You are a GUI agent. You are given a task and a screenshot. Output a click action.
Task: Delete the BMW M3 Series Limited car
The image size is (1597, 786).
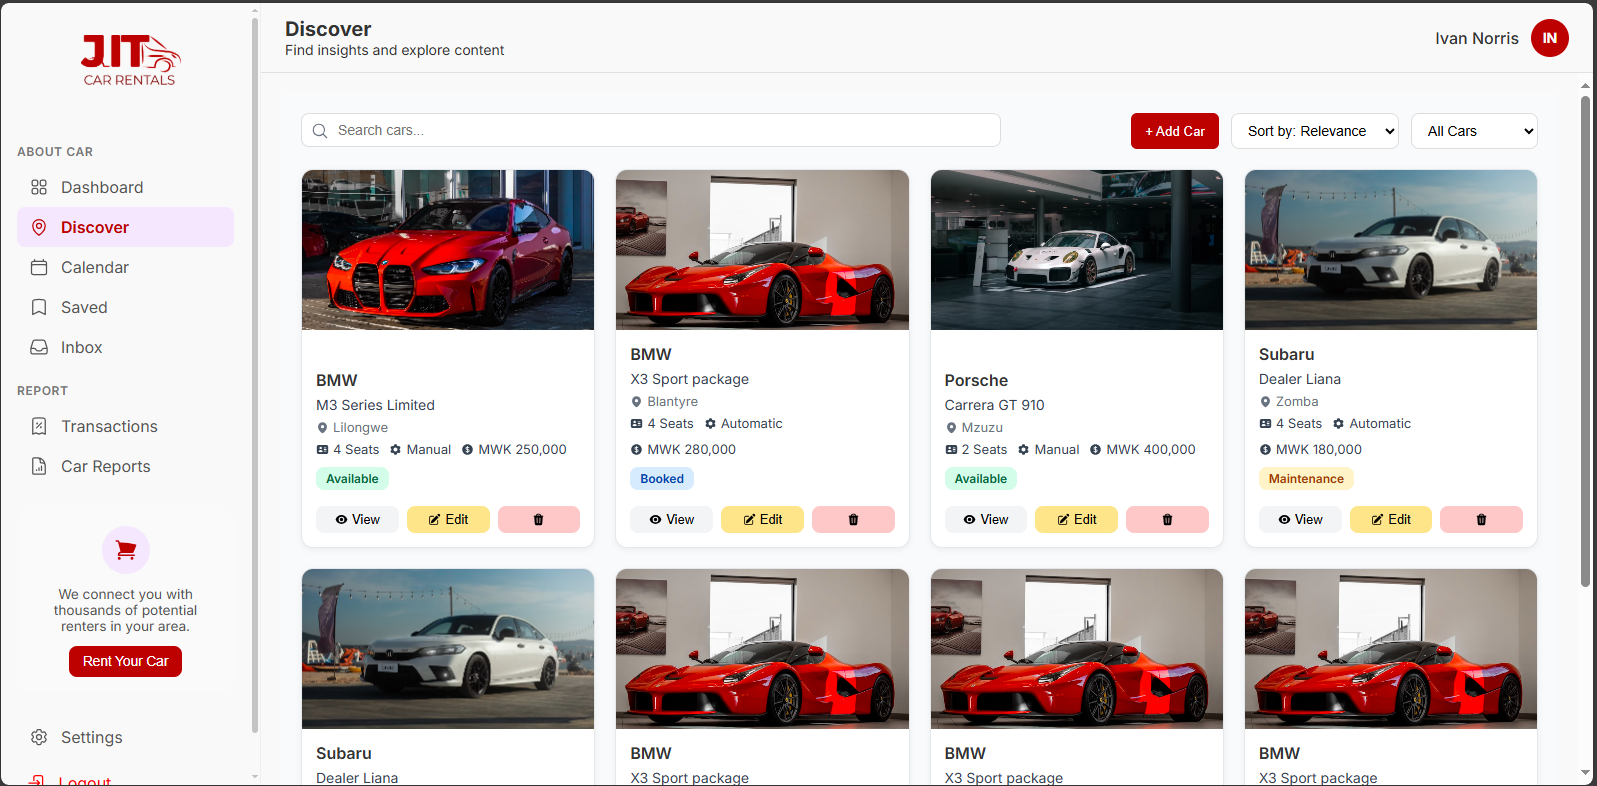pos(538,520)
